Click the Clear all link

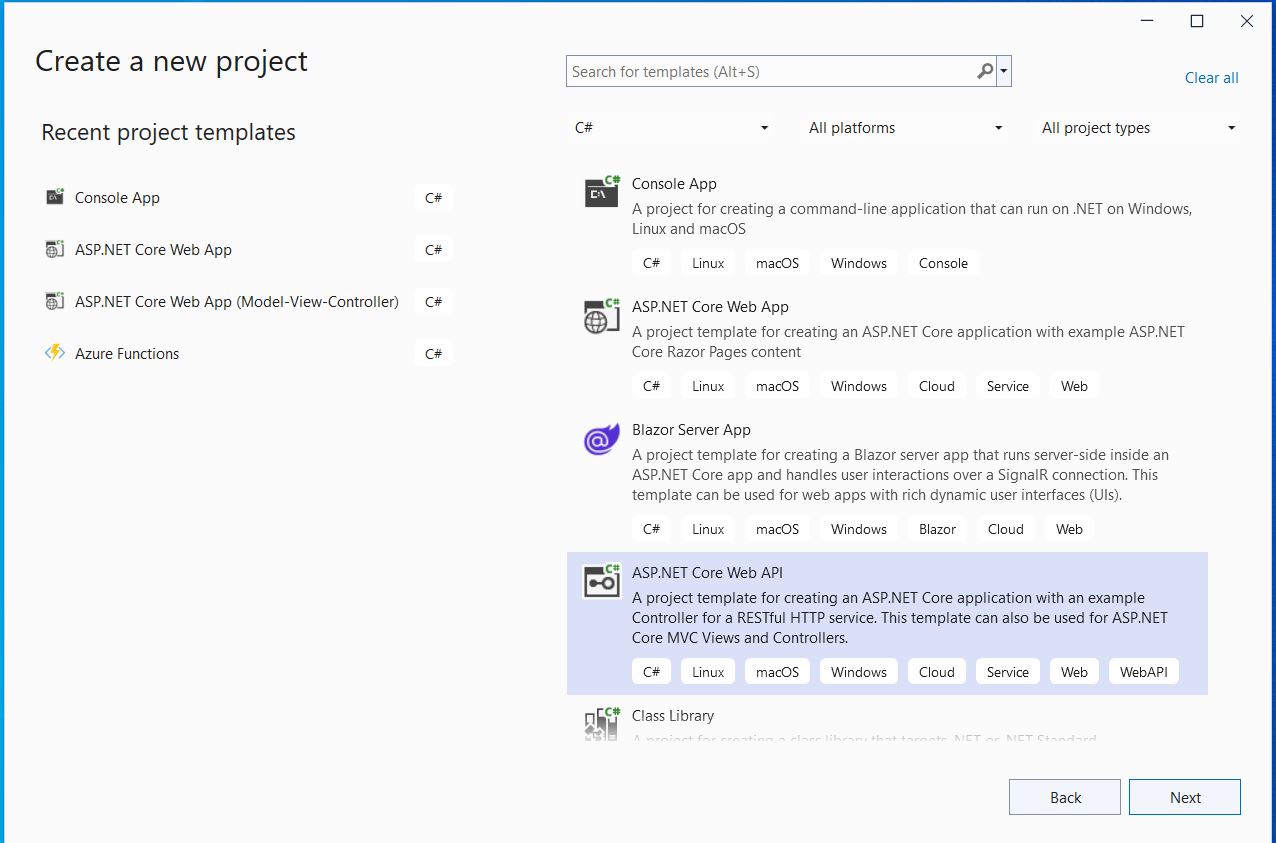[x=1211, y=77]
